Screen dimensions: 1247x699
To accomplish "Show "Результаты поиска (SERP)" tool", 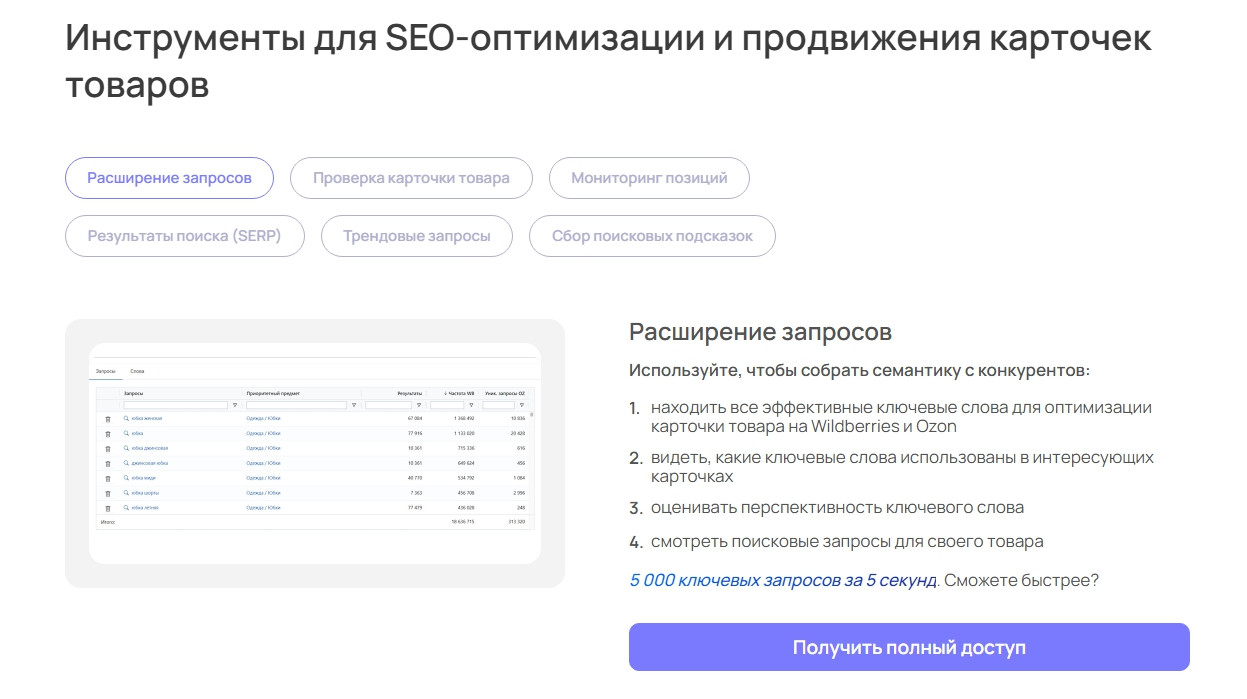I will (184, 237).
